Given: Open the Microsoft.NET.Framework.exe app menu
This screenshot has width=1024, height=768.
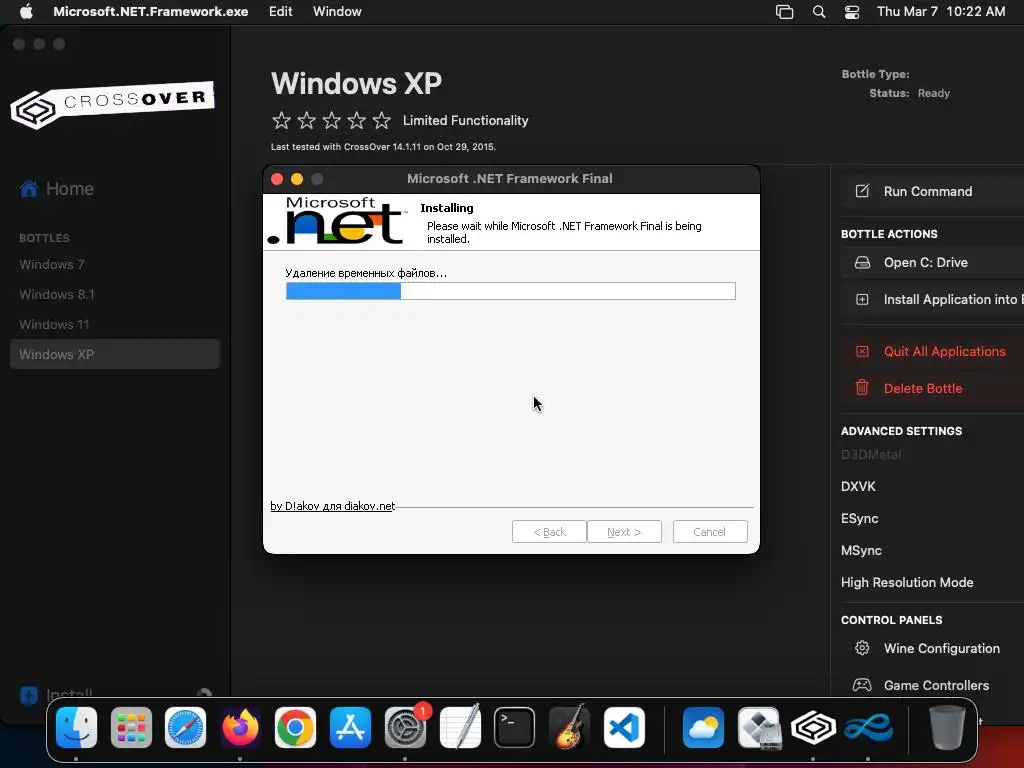Looking at the screenshot, I should point(150,12).
